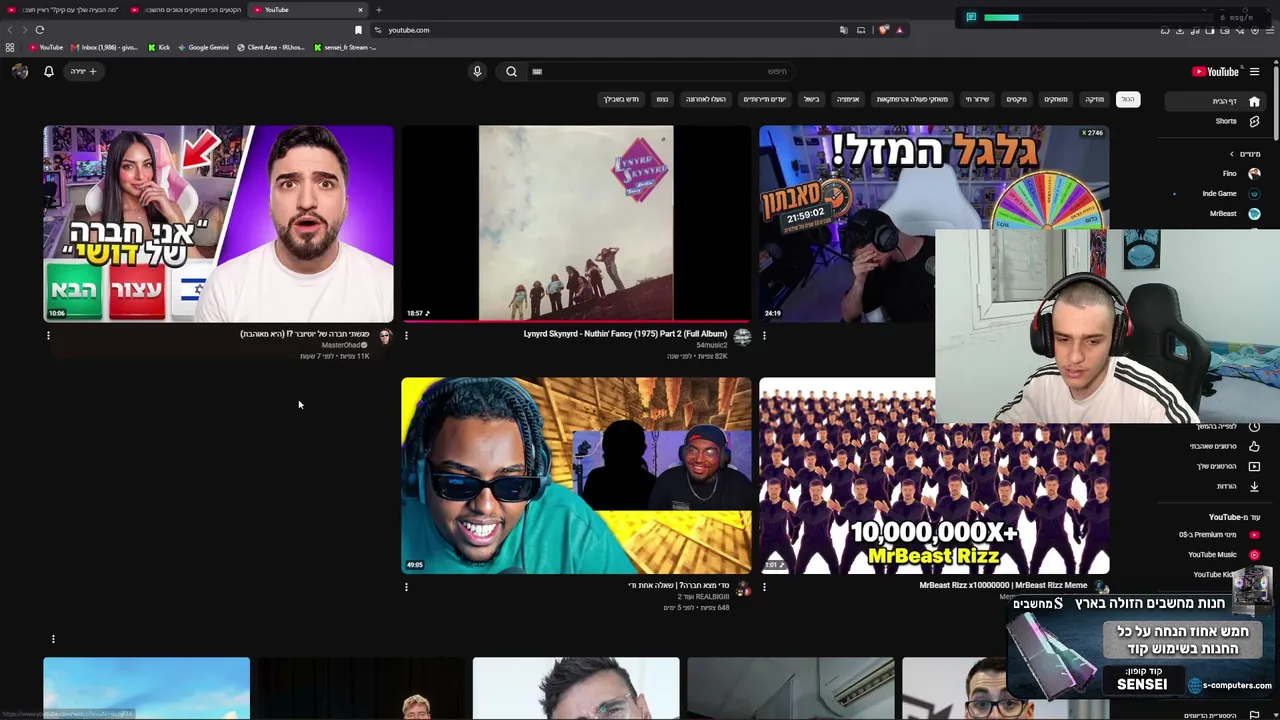This screenshot has width=1280, height=720.
Task: Select the 'הכול' (All) filter chip
Action: 1127,99
